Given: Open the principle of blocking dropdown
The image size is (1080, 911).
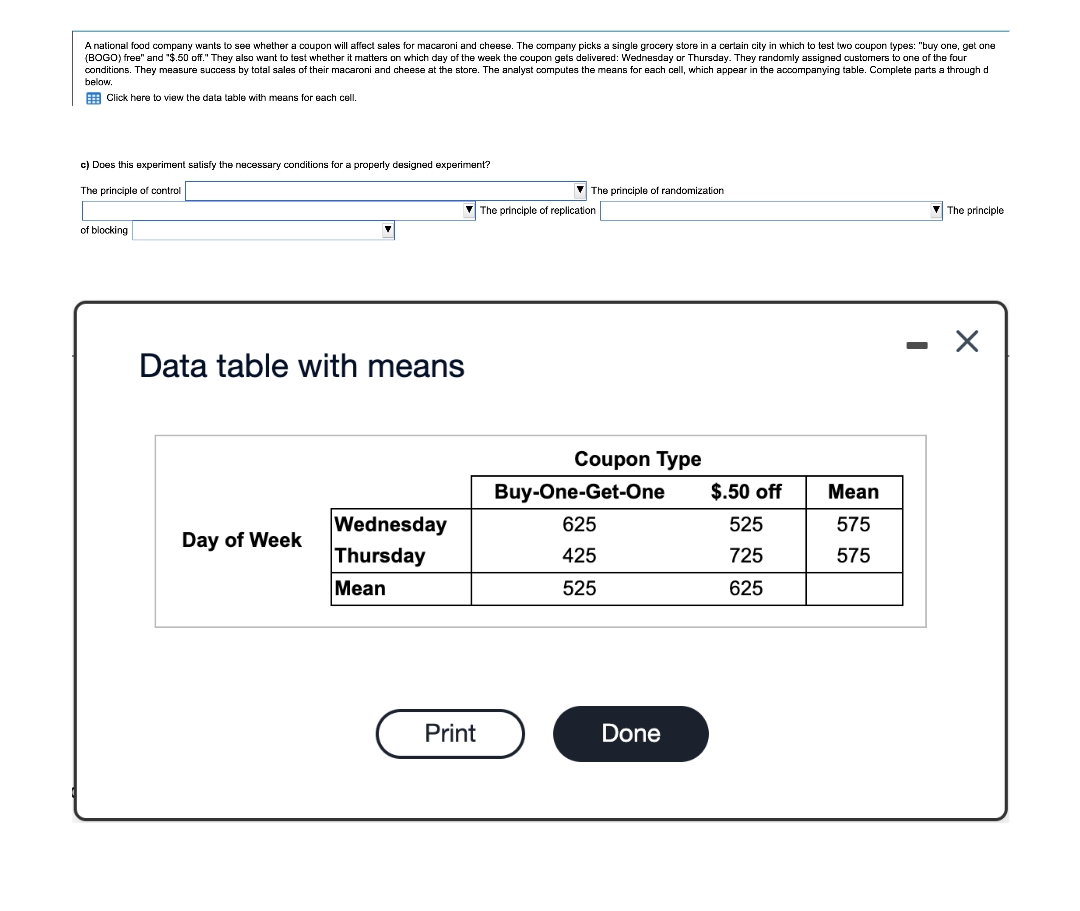Looking at the screenshot, I should pyautogui.click(x=263, y=230).
